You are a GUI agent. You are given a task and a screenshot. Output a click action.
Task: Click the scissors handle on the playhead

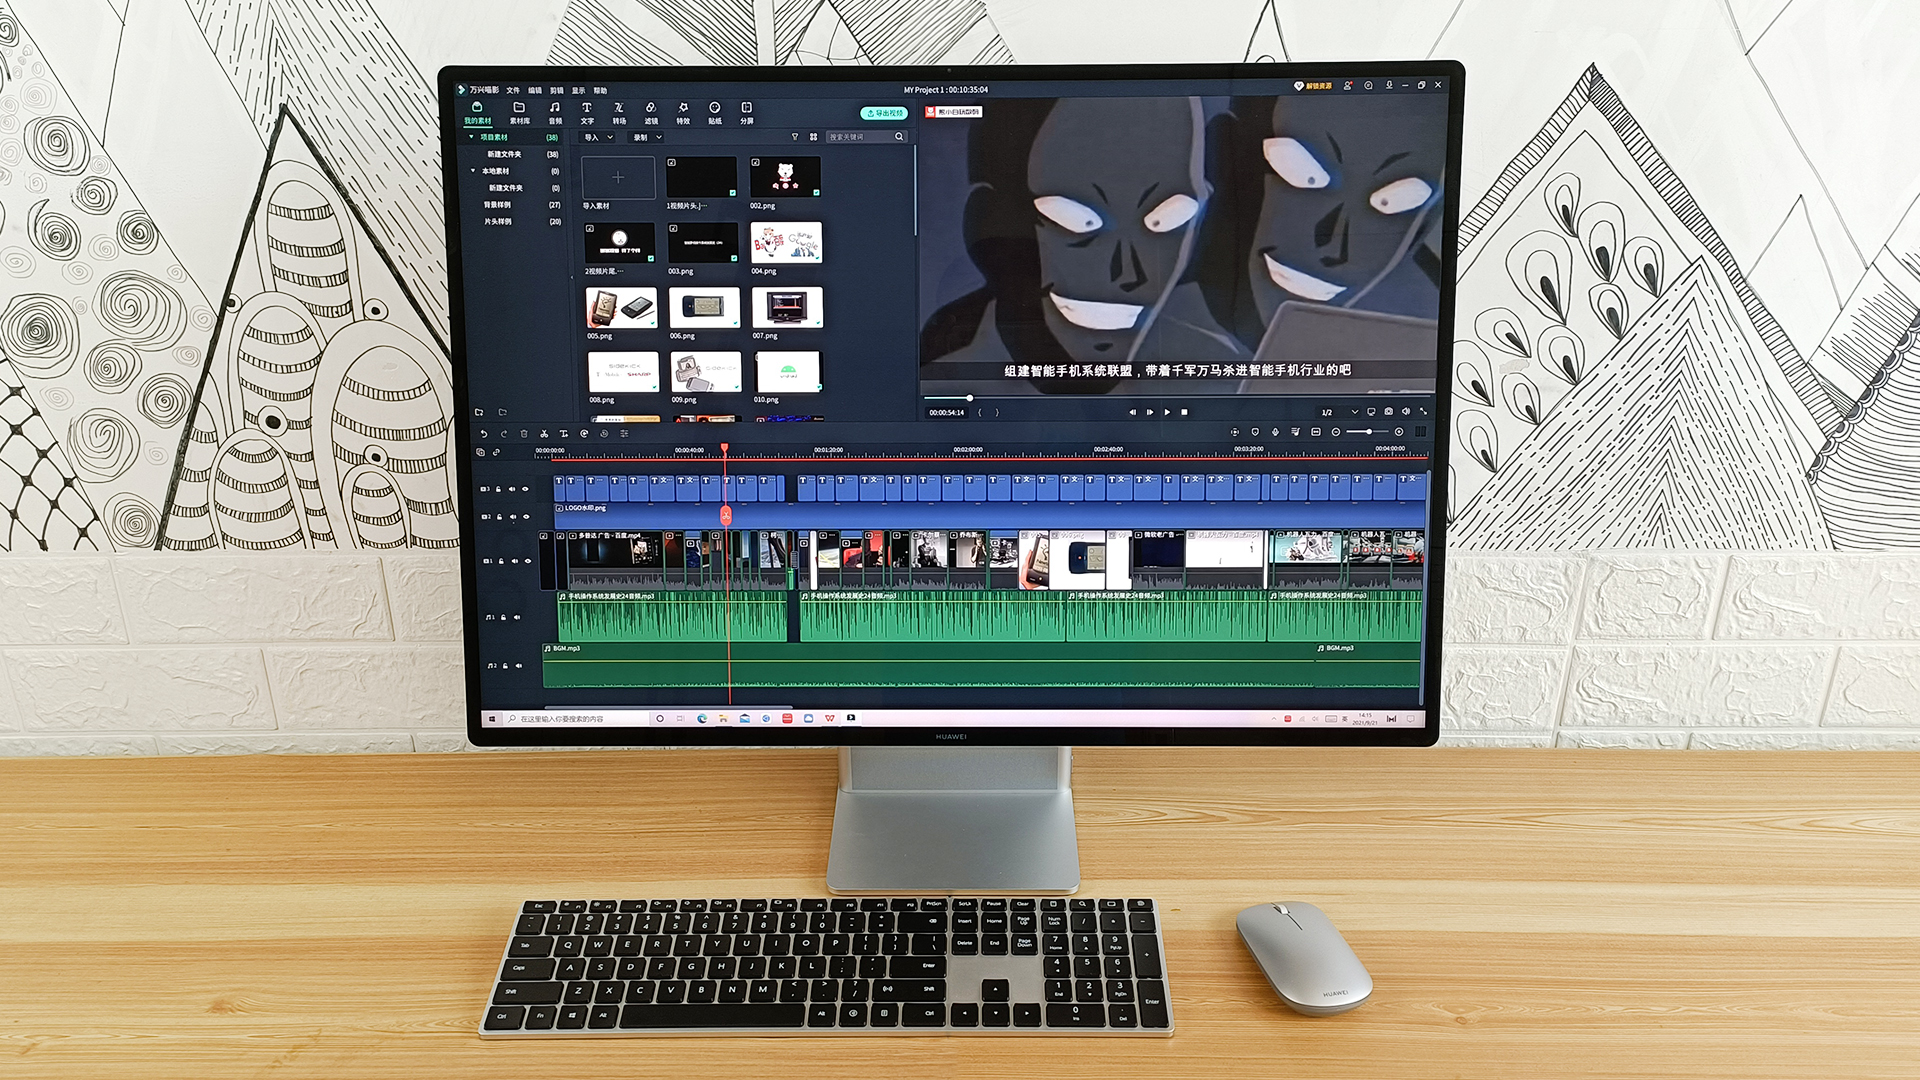point(726,515)
